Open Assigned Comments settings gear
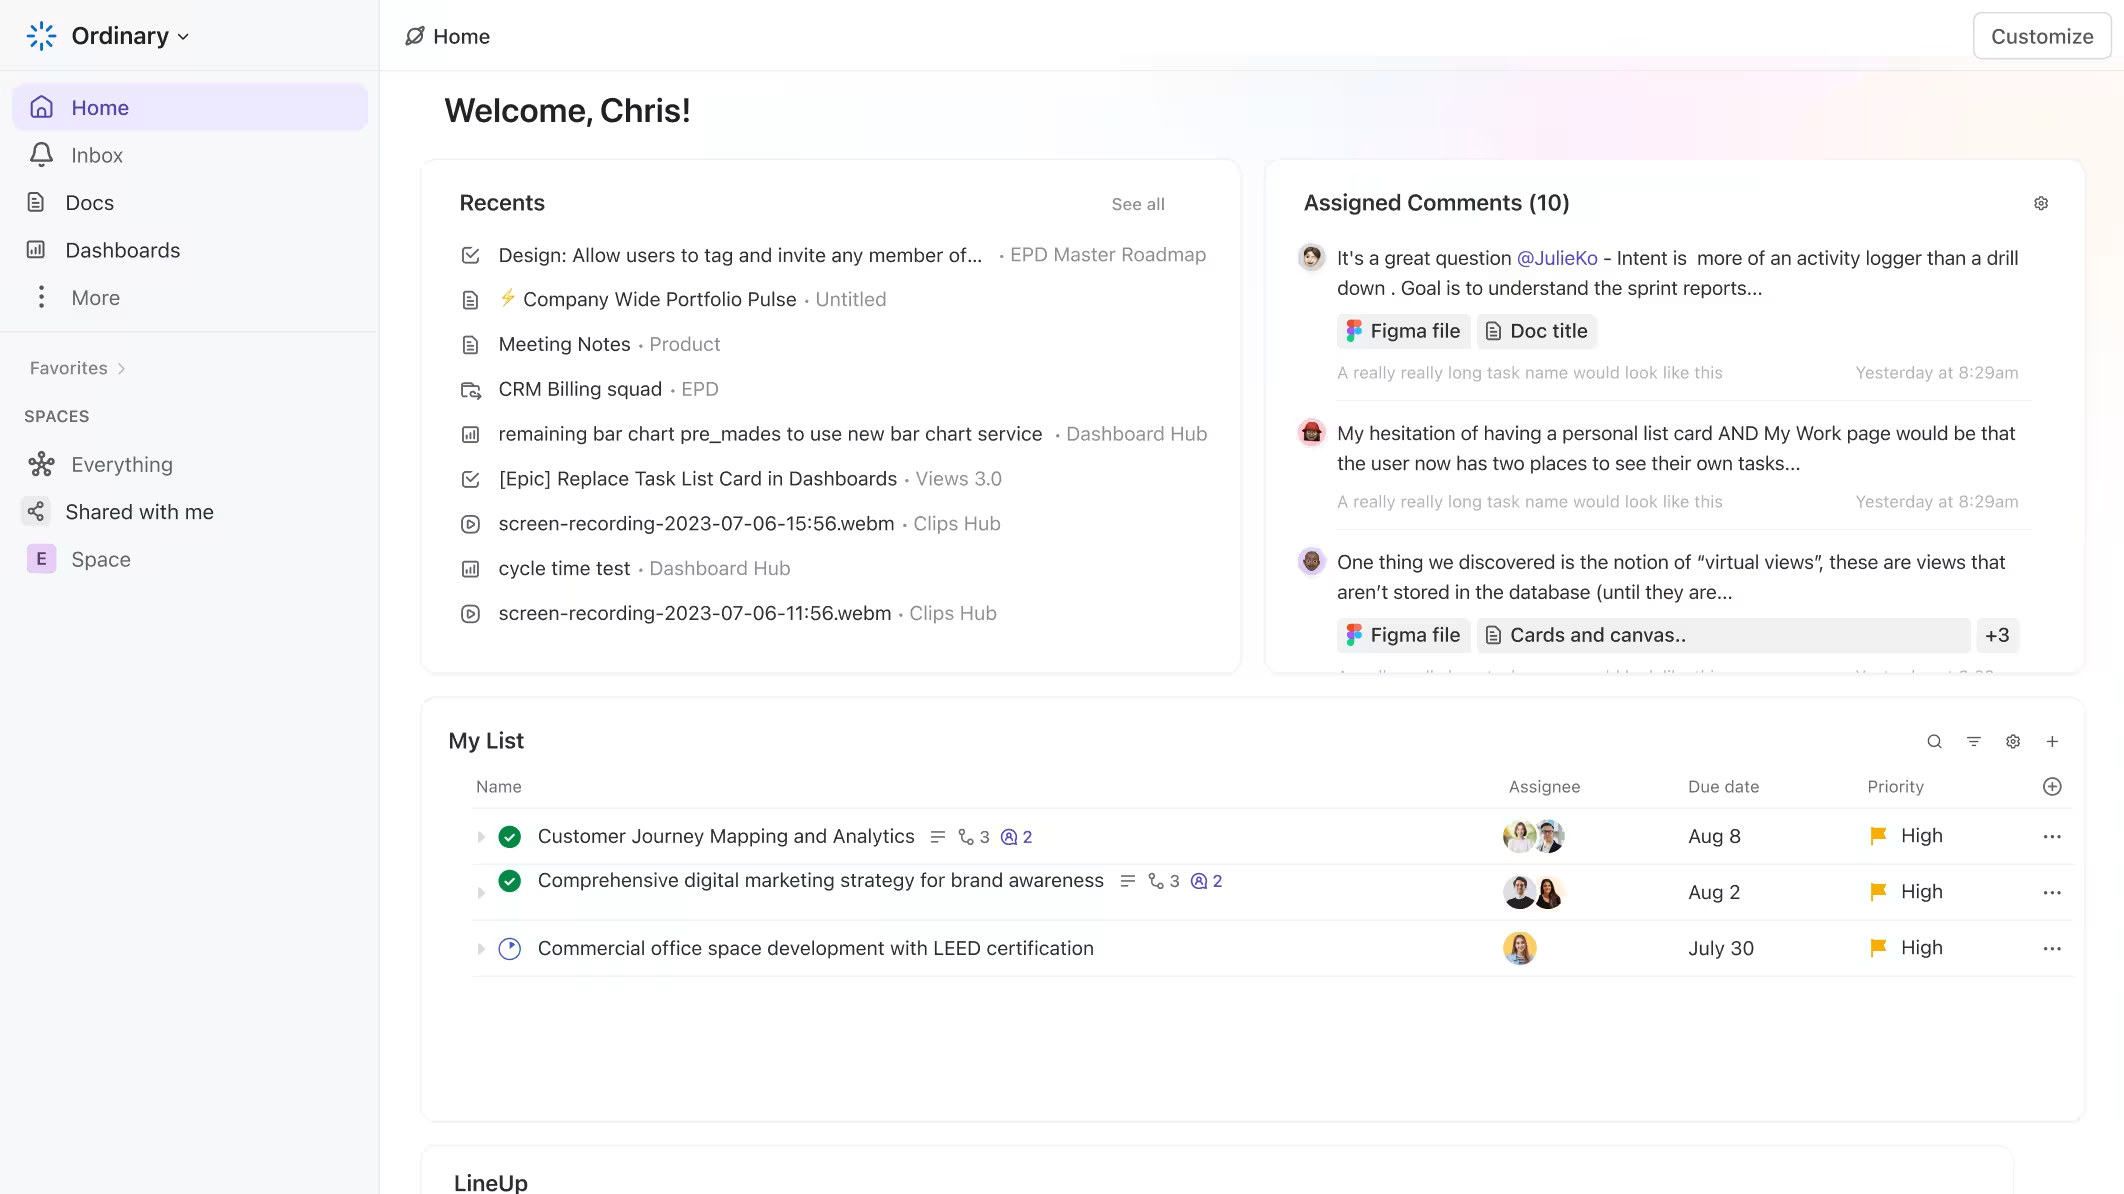 click(x=2041, y=203)
